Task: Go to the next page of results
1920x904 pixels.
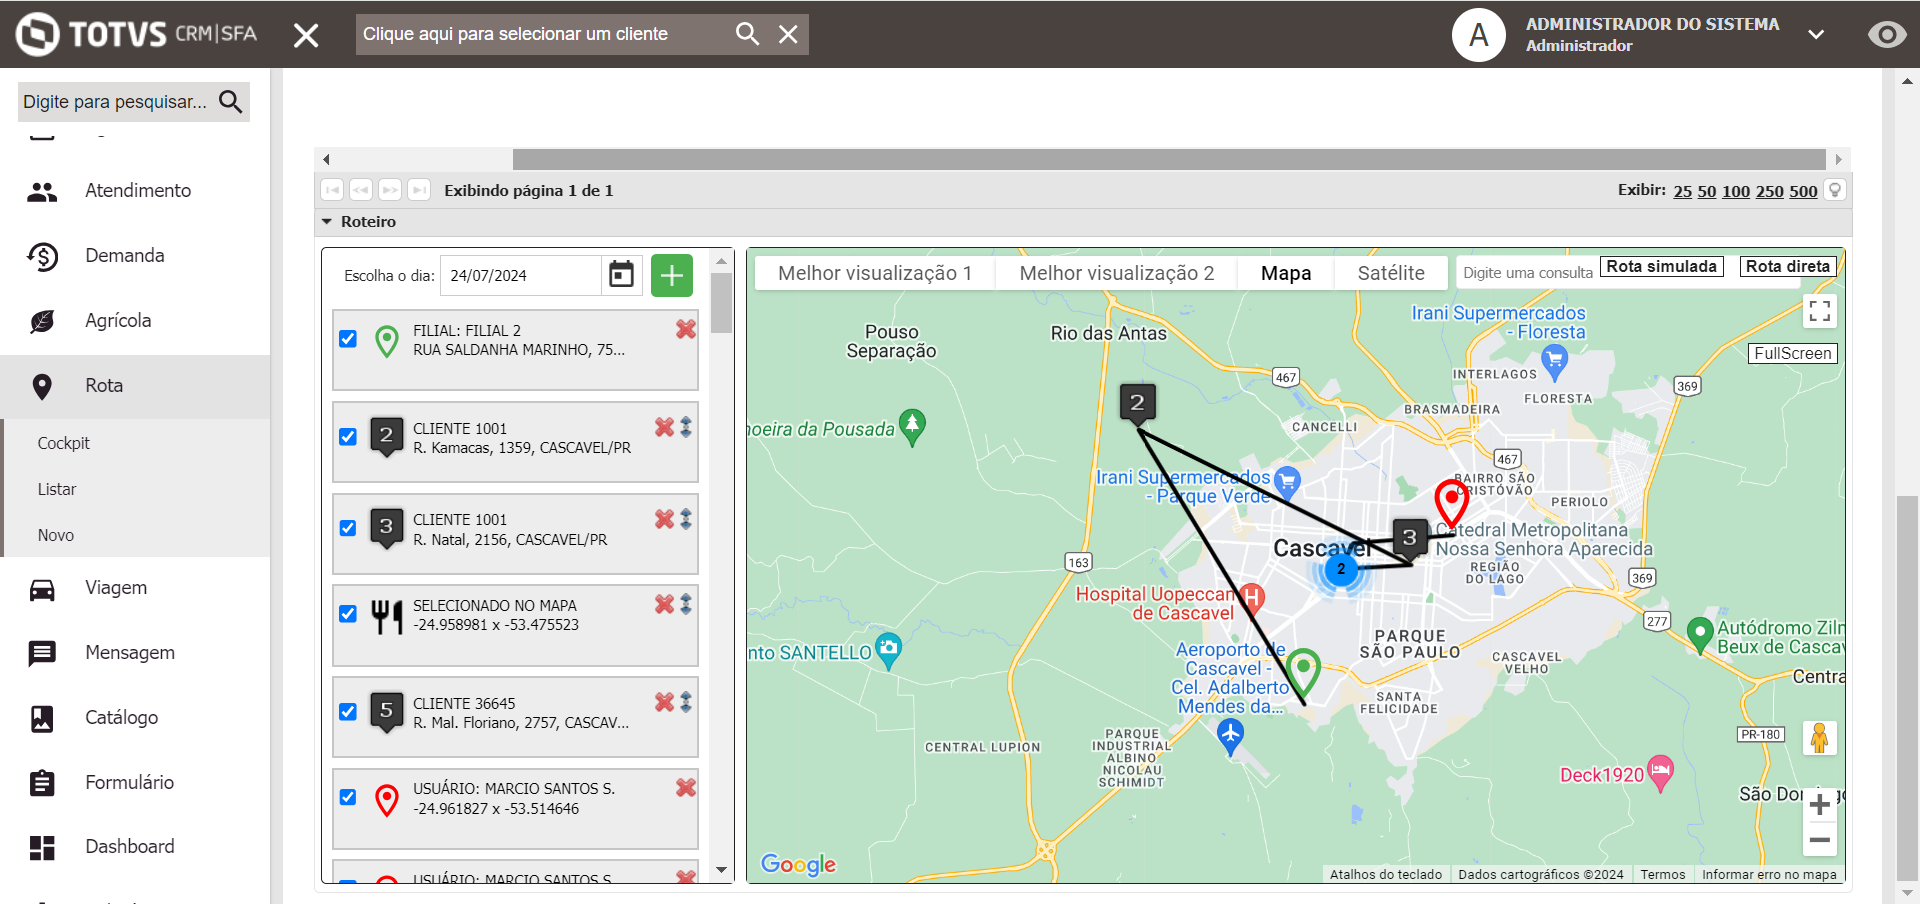Action: click(x=390, y=190)
